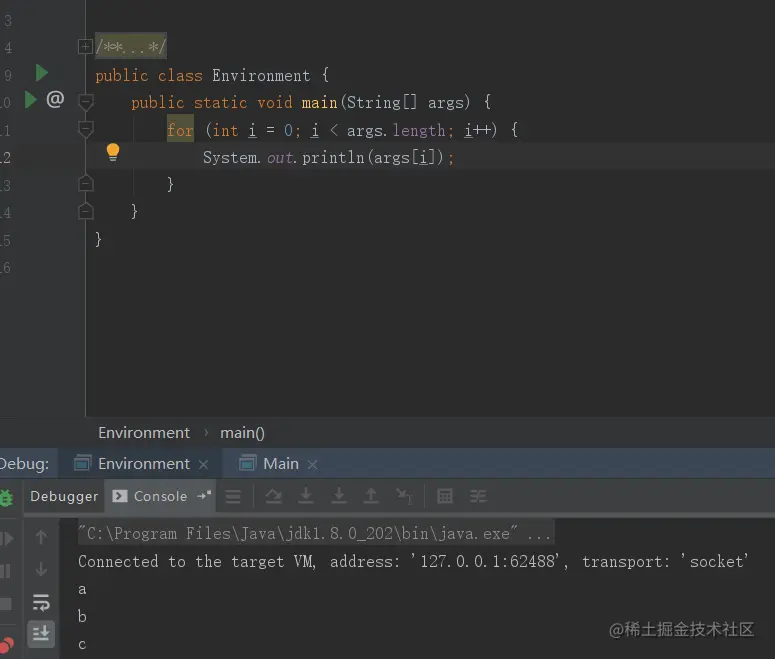Click the 'Debug:' tool window label

coord(24,464)
